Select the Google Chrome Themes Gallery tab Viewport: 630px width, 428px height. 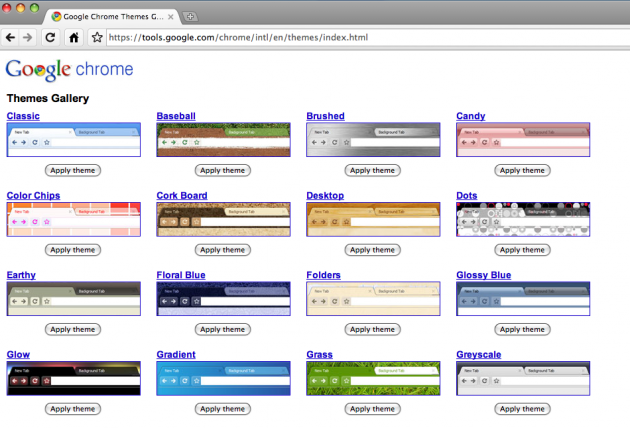click(112, 16)
